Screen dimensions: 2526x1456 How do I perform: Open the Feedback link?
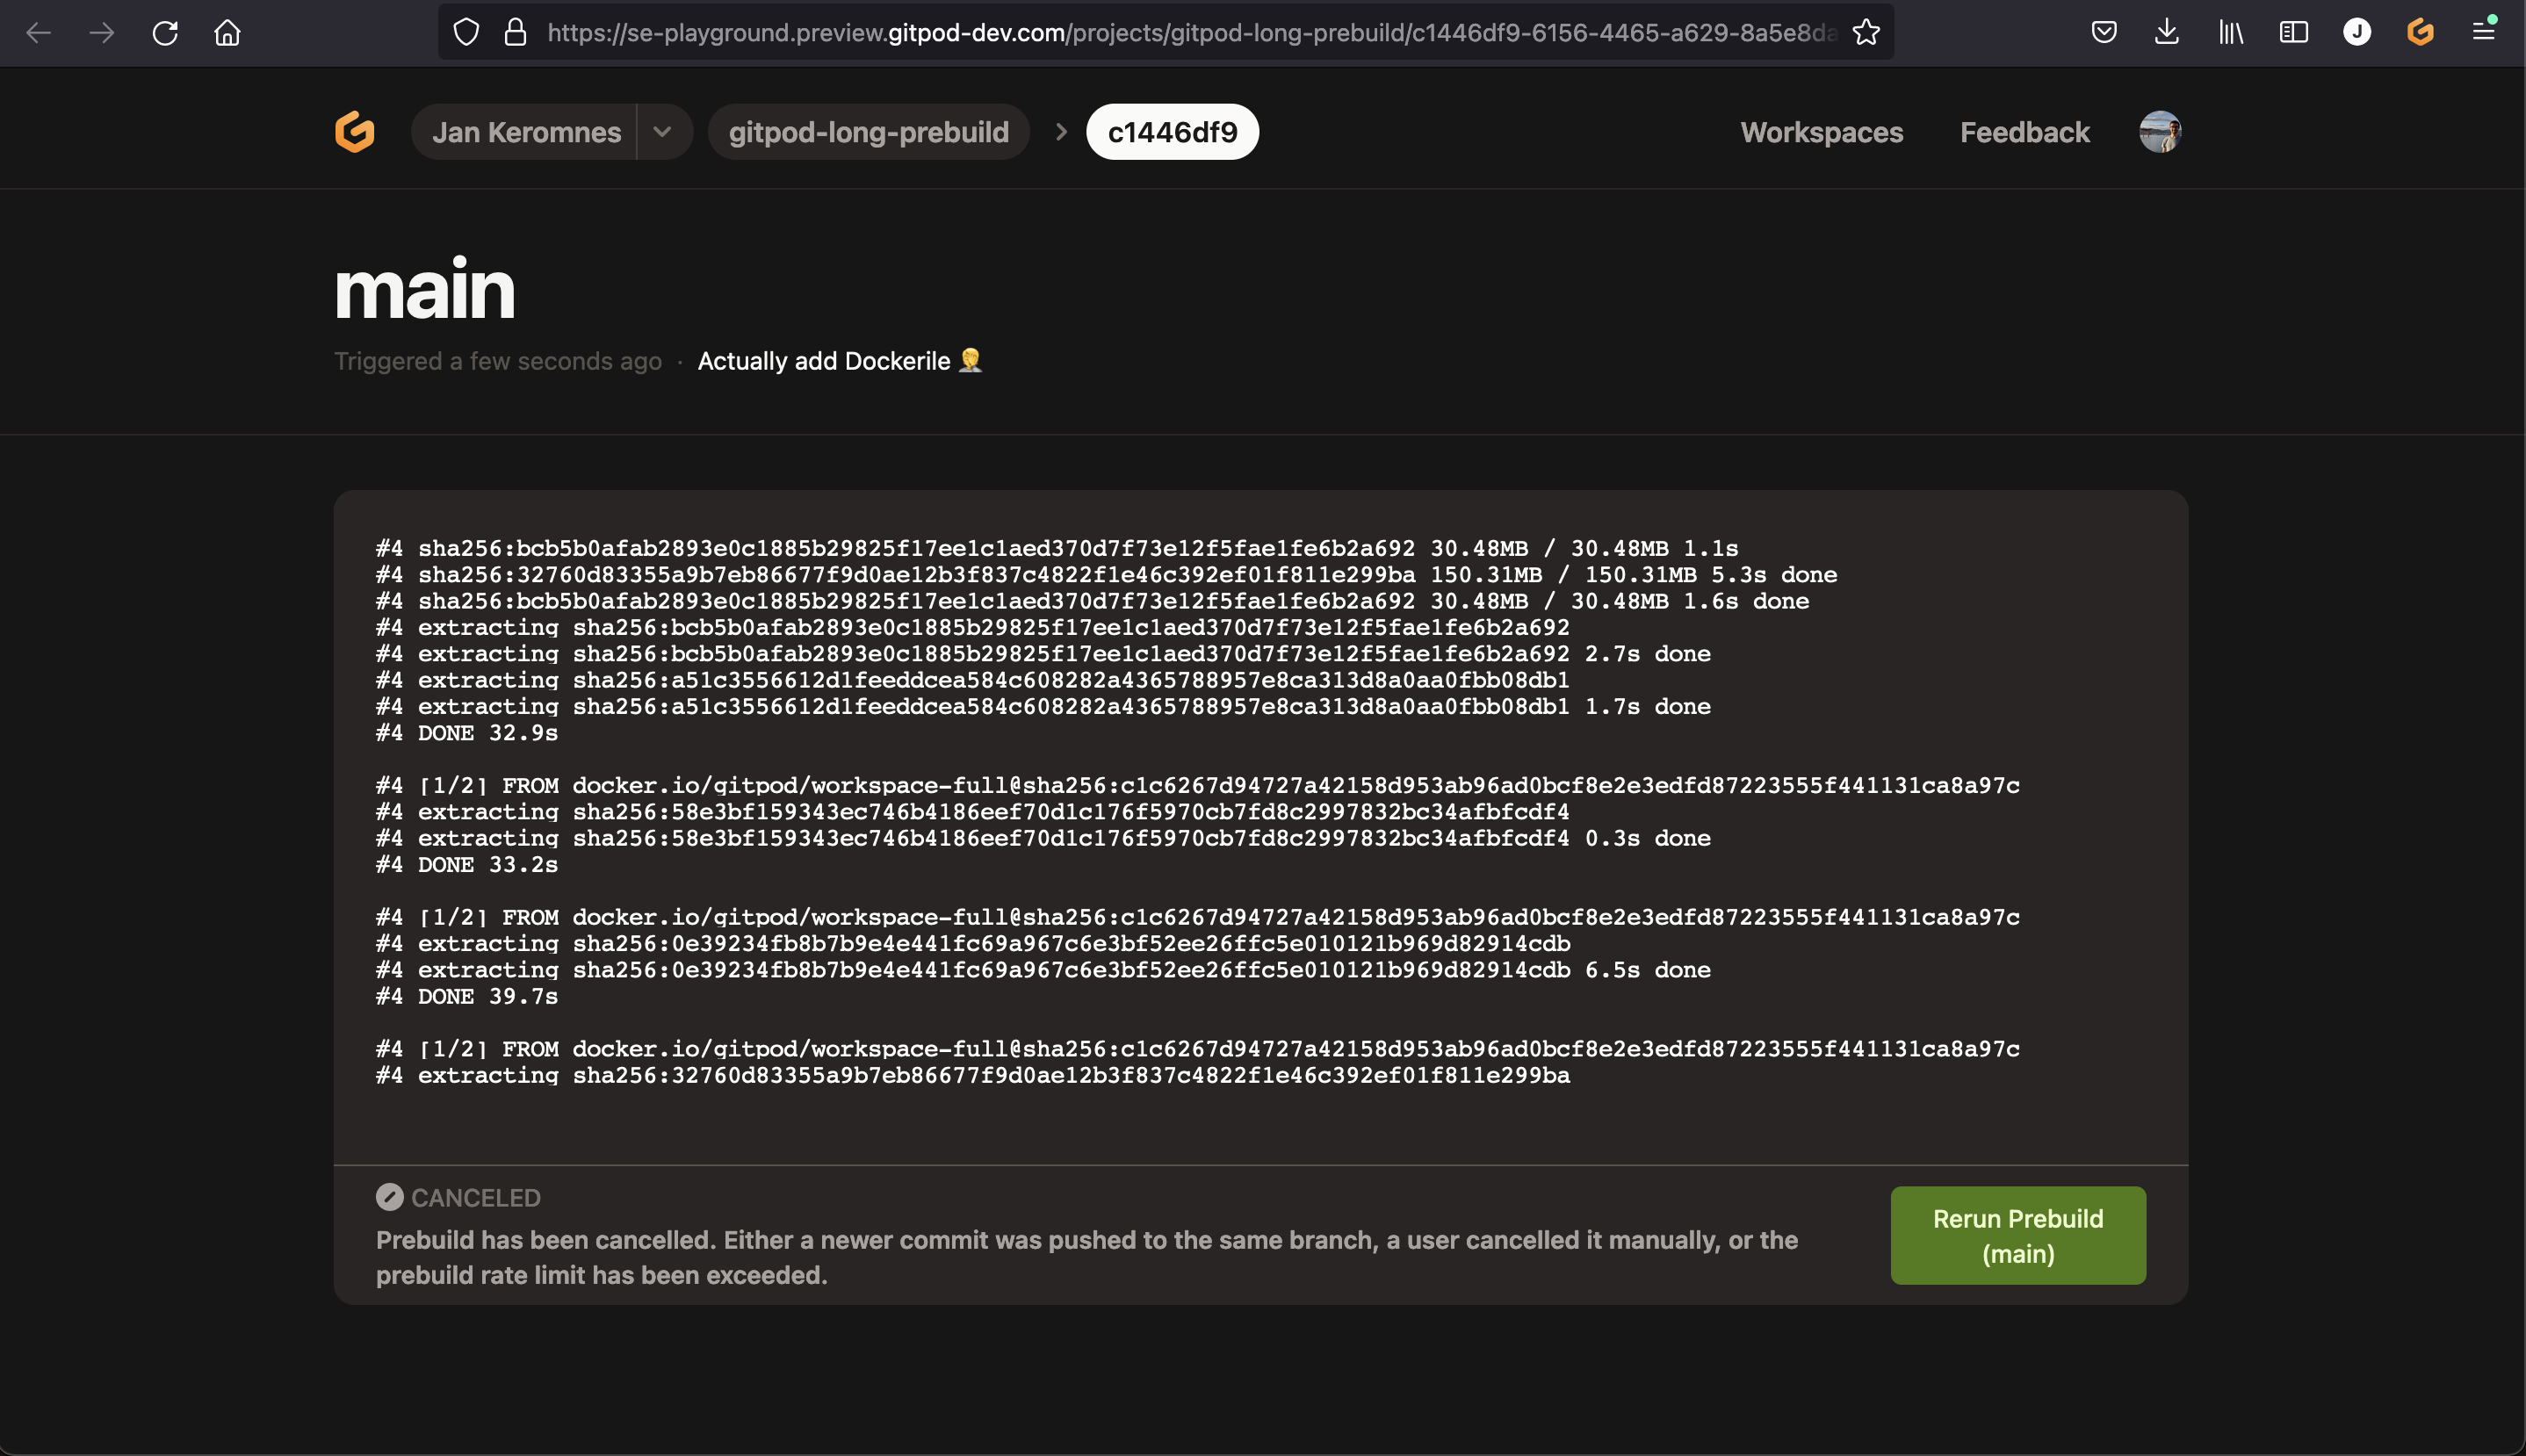2024,132
